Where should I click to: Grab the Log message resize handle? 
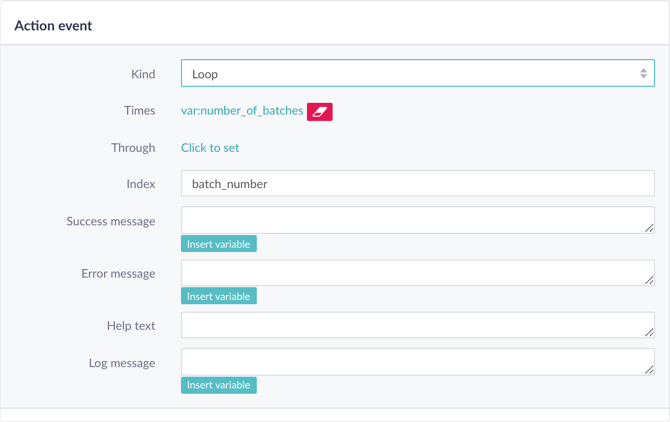click(x=649, y=370)
